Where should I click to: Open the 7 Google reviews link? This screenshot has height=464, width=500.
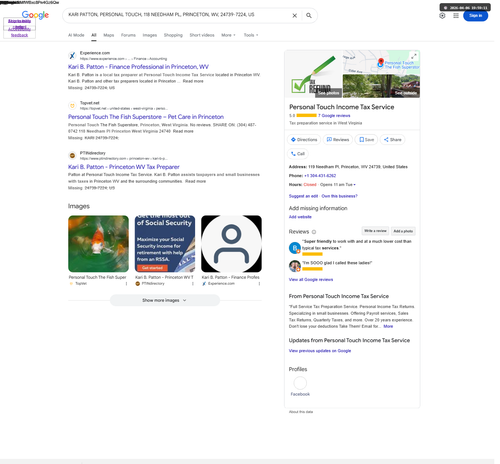334,116
